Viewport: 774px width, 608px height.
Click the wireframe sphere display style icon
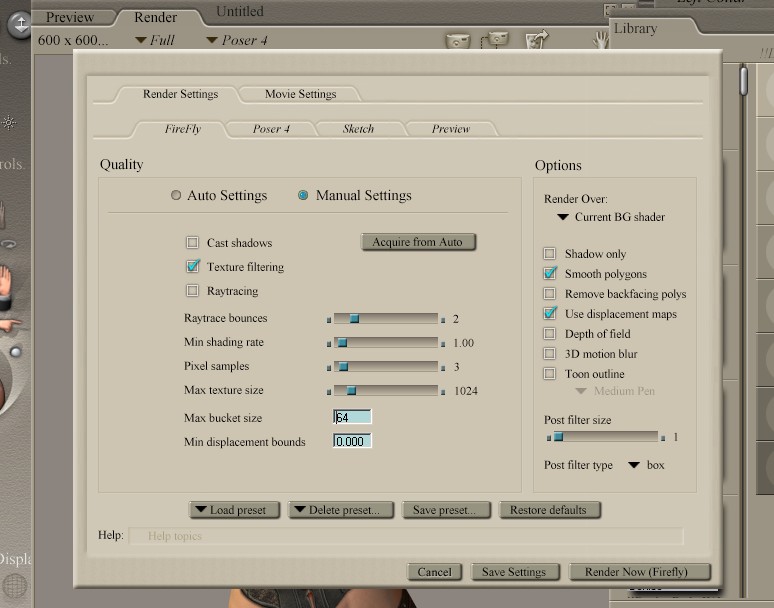click(x=14, y=586)
